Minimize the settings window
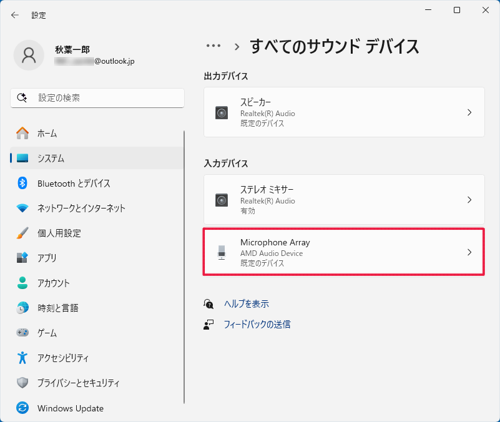The image size is (500, 422). (428, 10)
